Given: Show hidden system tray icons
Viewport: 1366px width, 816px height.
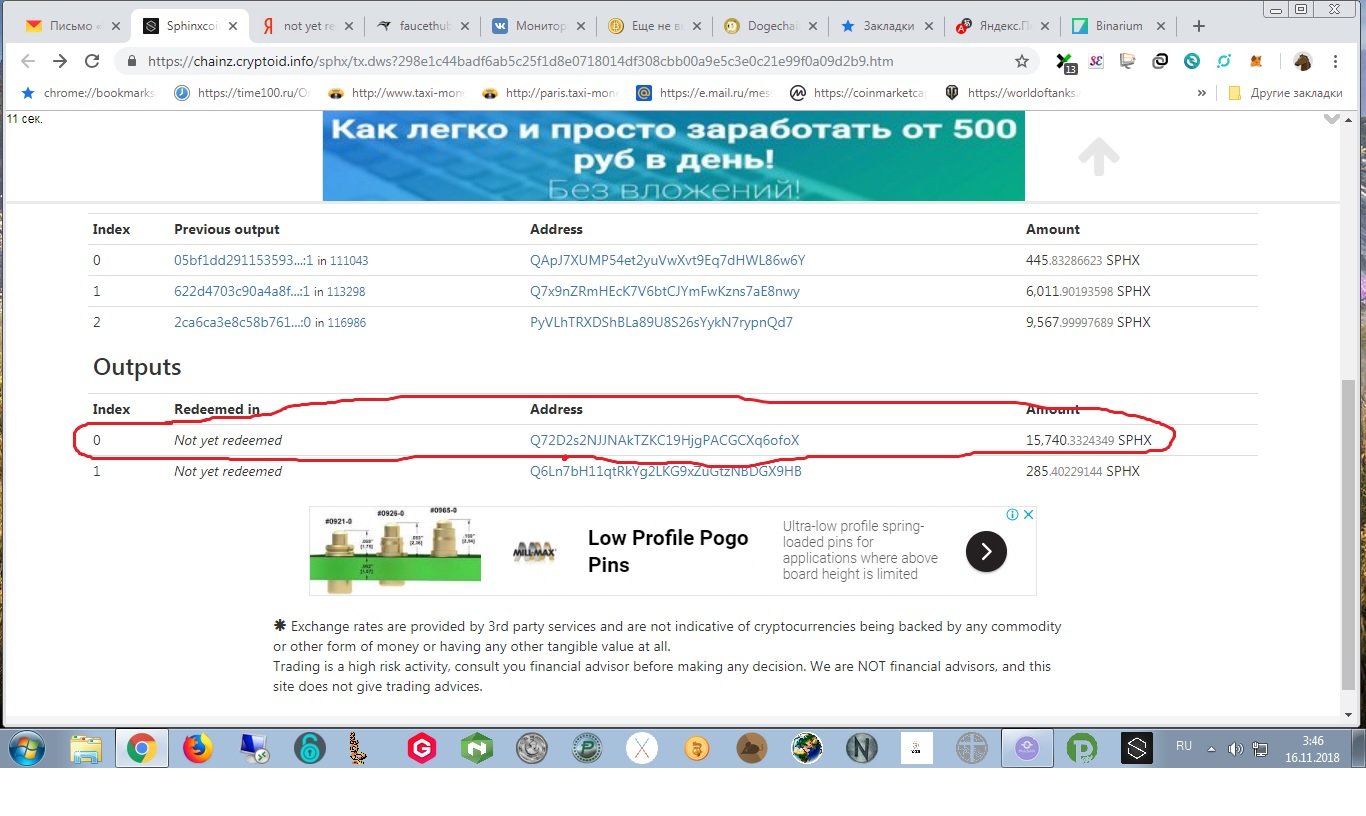Looking at the screenshot, I should click(1212, 748).
